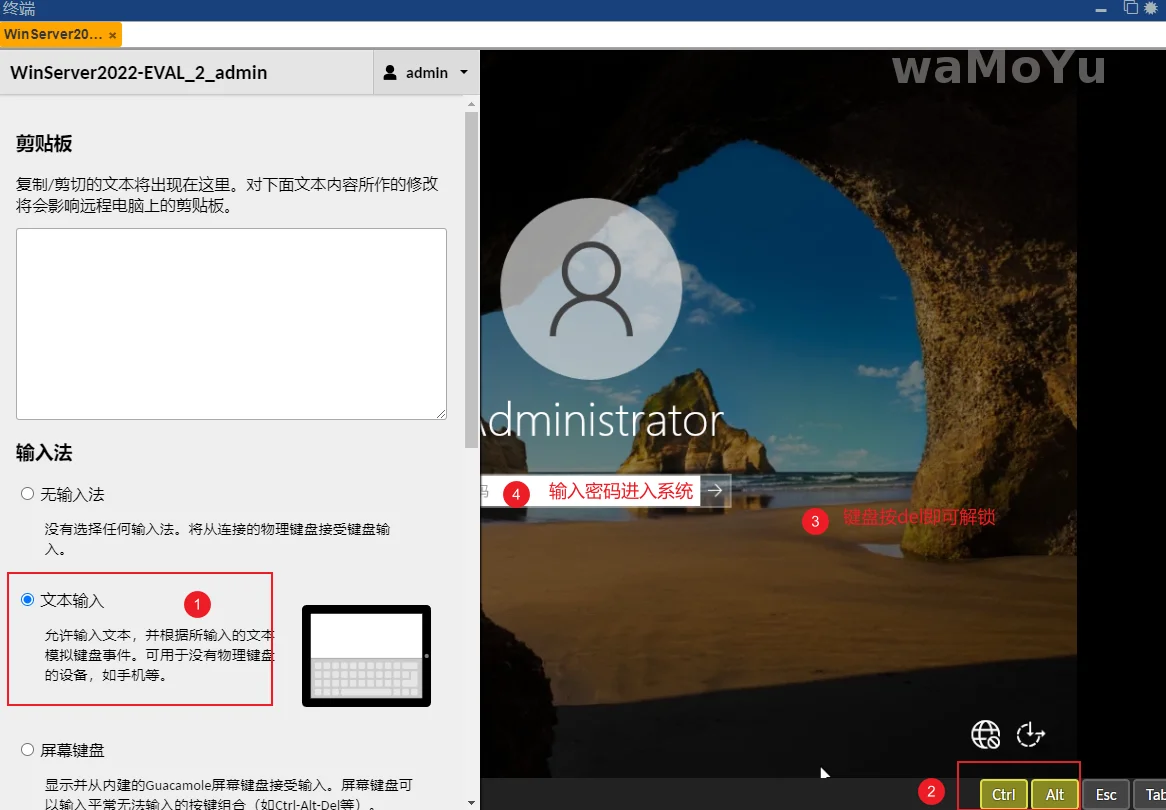This screenshot has width=1166, height=810.
Task: Open the admin user dropdown menu
Action: 426,73
